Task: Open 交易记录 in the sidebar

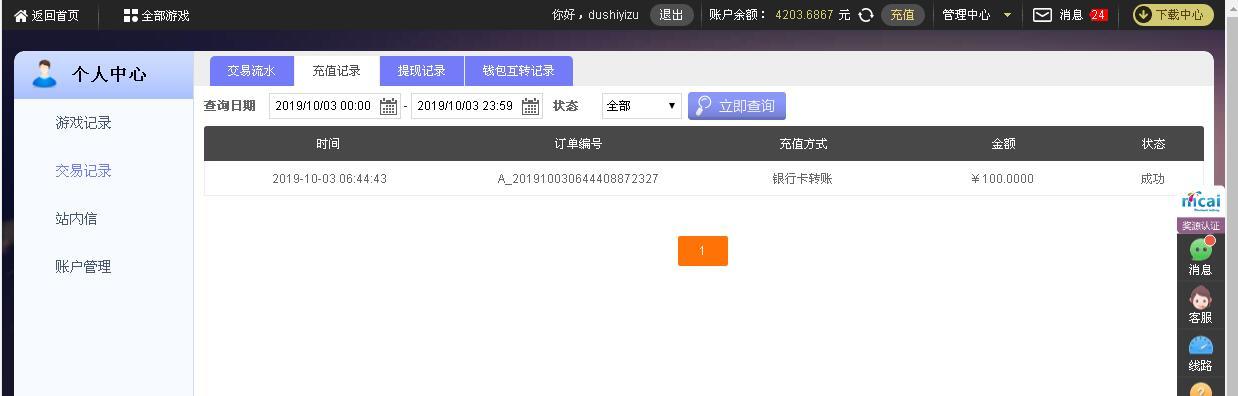Action: point(83,171)
